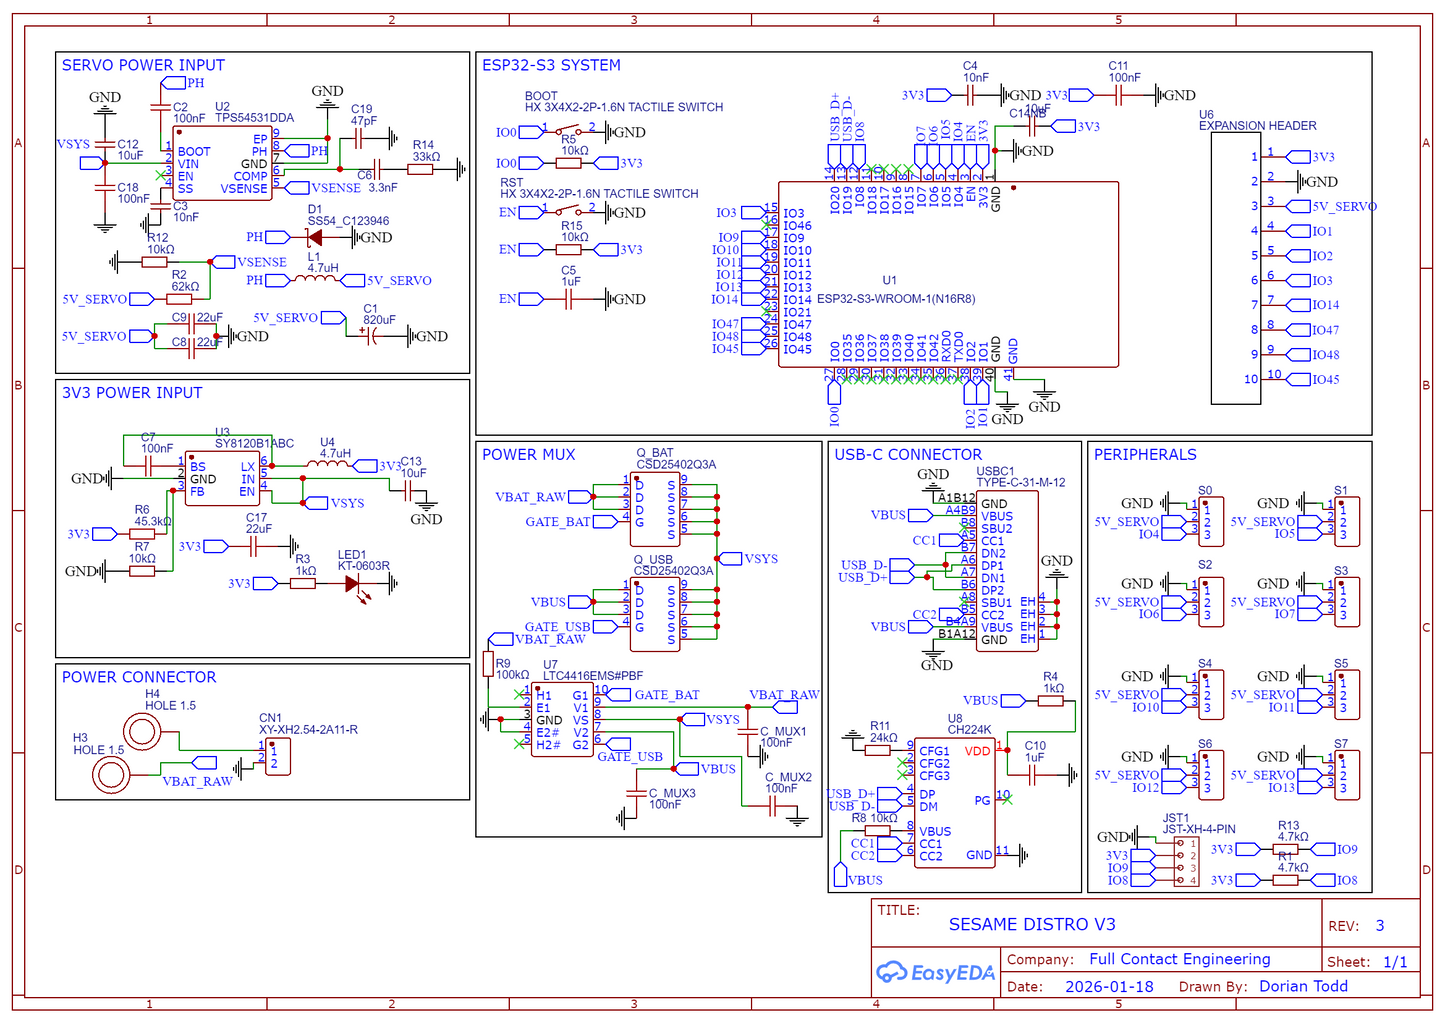Image resolution: width=1445 pixels, height=1023 pixels.
Task: Click the POWER MUX section title
Action: click(x=529, y=454)
